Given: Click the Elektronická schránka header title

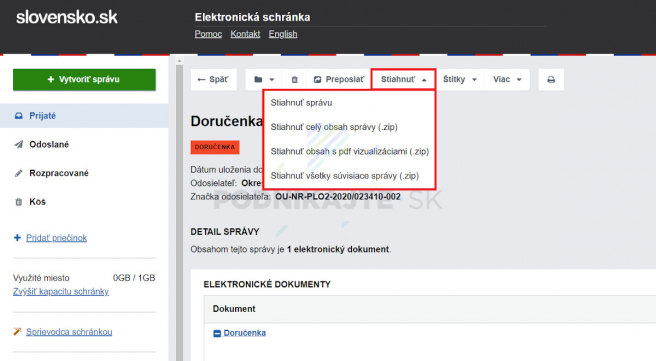Looking at the screenshot, I should [252, 17].
